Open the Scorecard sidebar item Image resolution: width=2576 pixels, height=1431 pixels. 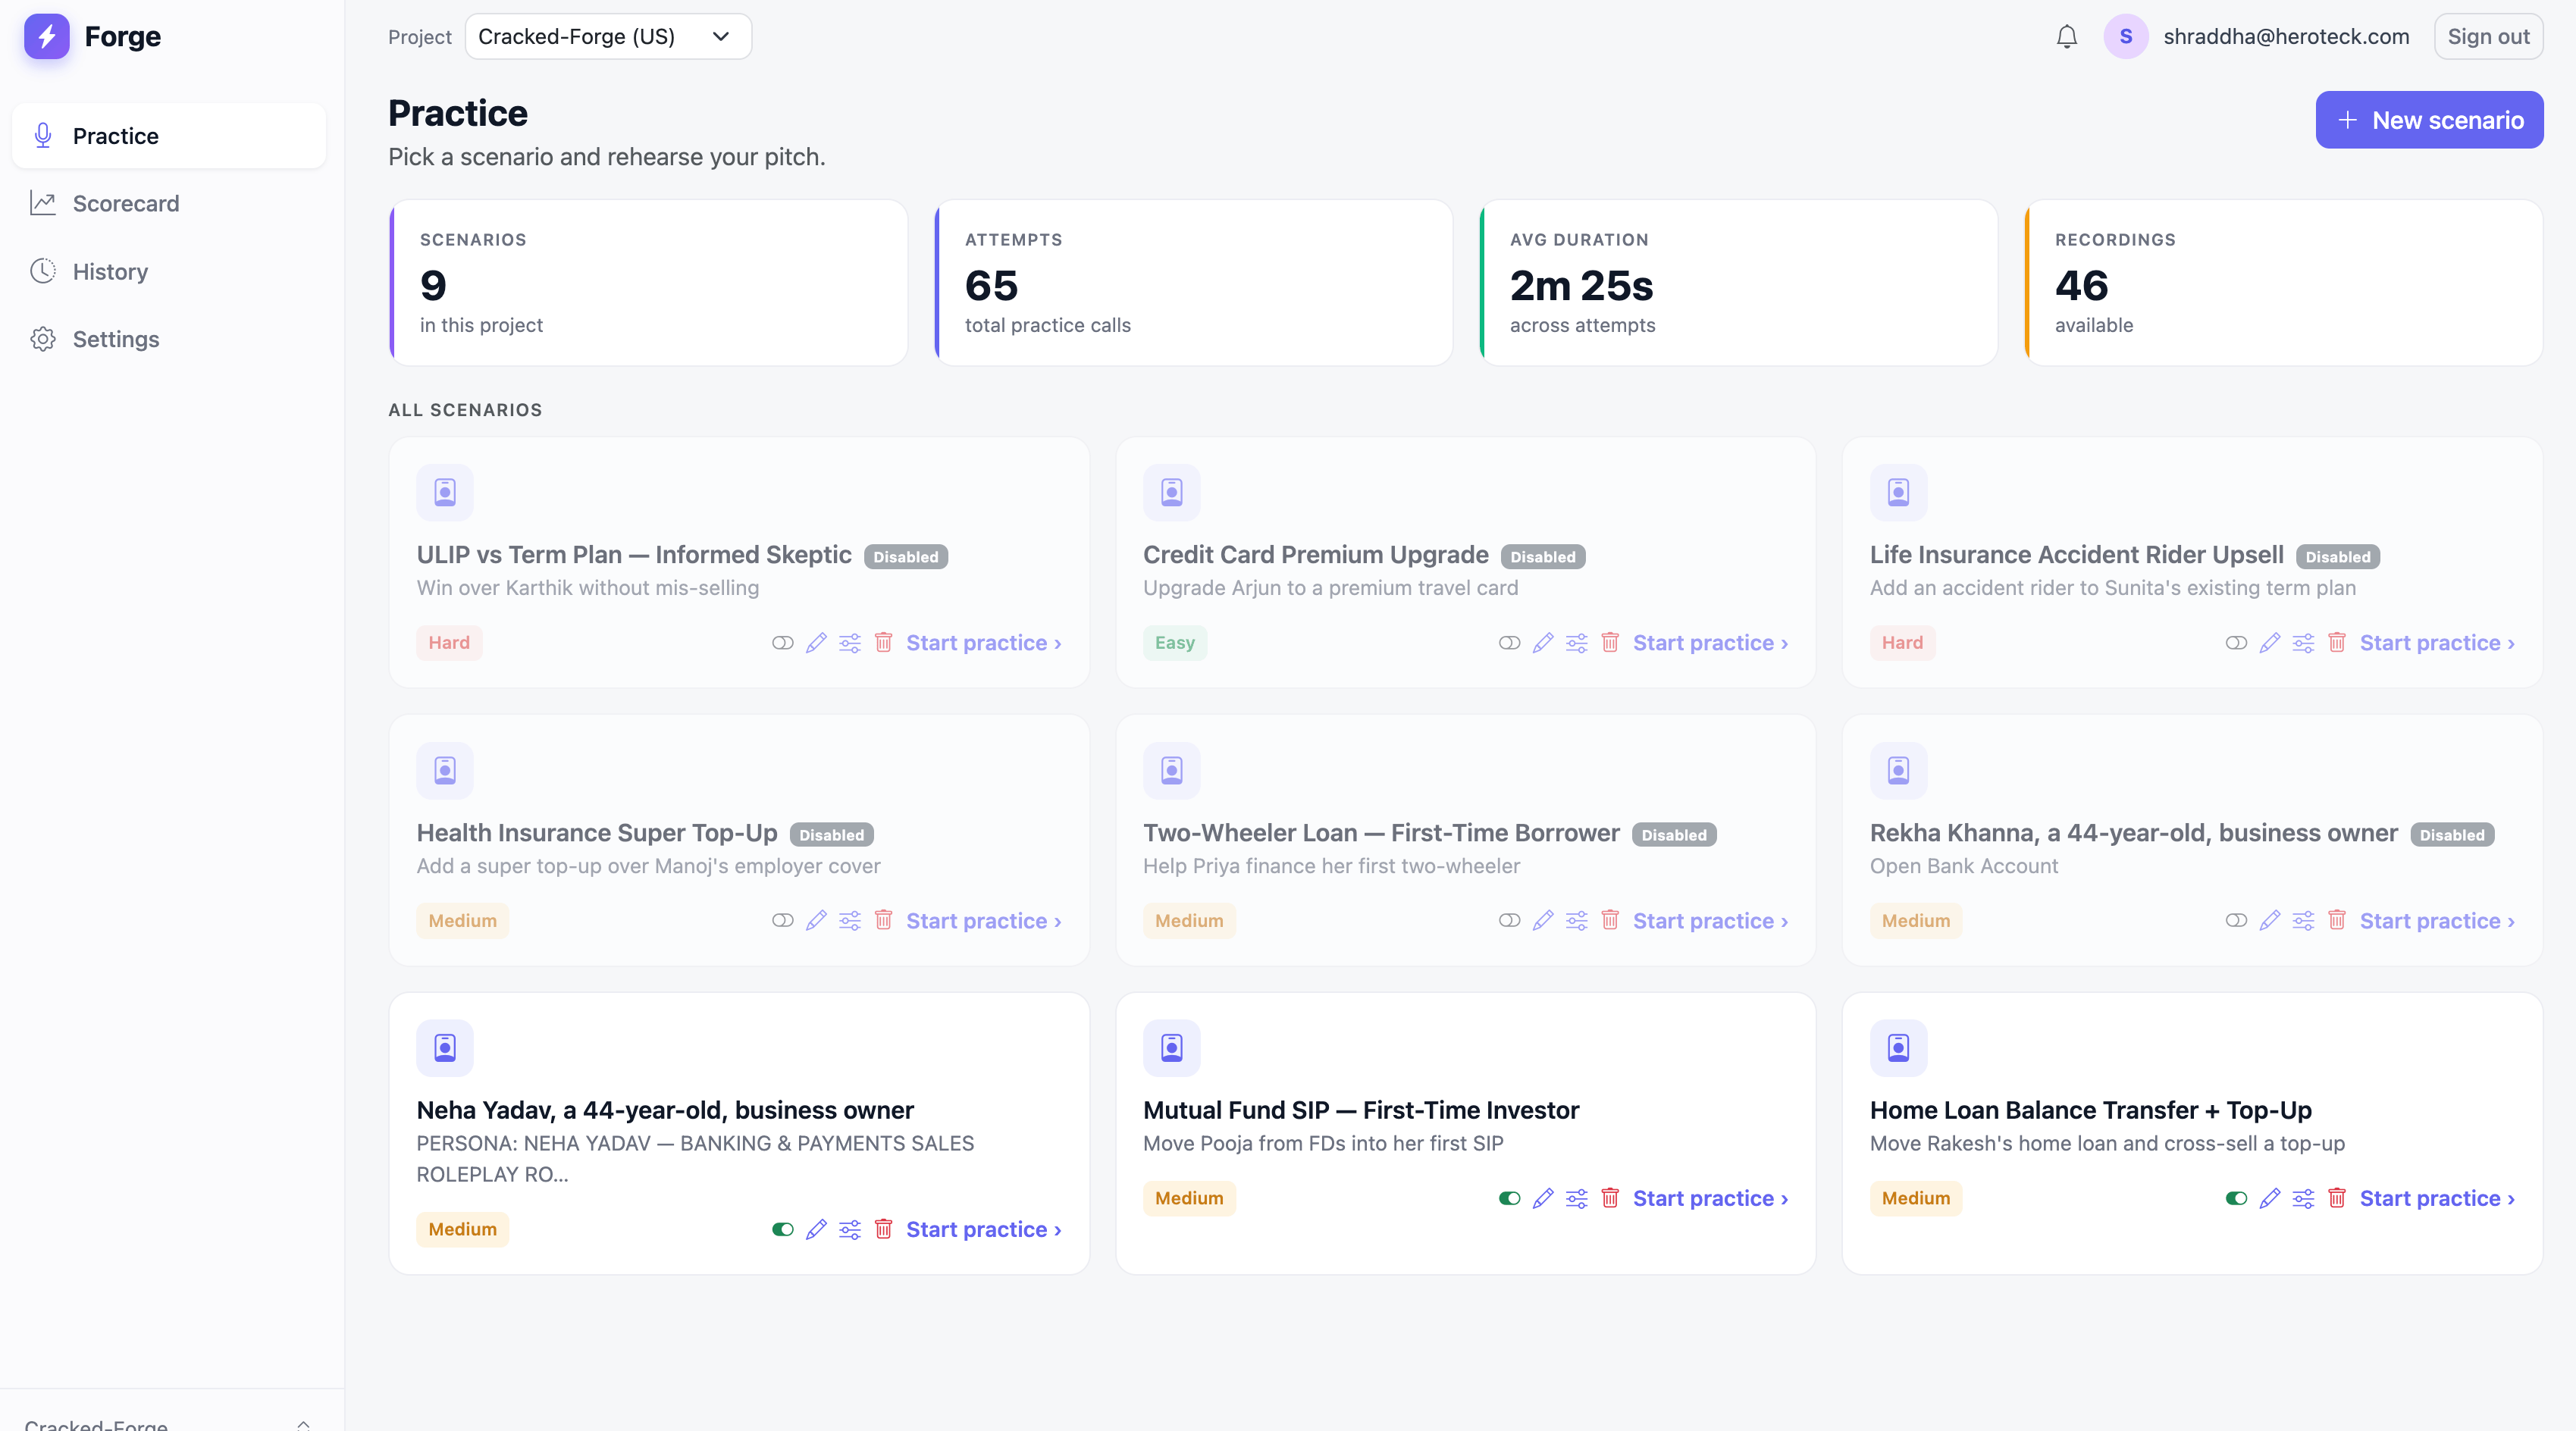click(x=168, y=204)
